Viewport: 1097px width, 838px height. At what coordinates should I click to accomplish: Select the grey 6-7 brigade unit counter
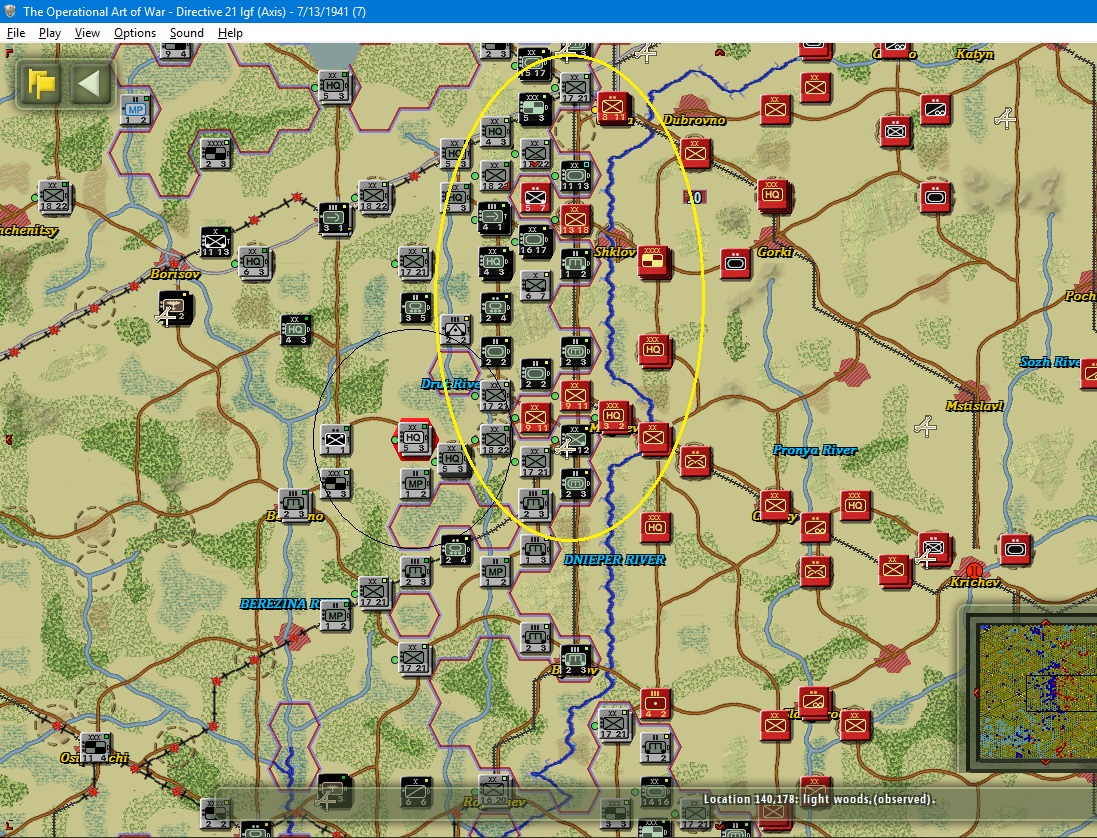coord(535,285)
